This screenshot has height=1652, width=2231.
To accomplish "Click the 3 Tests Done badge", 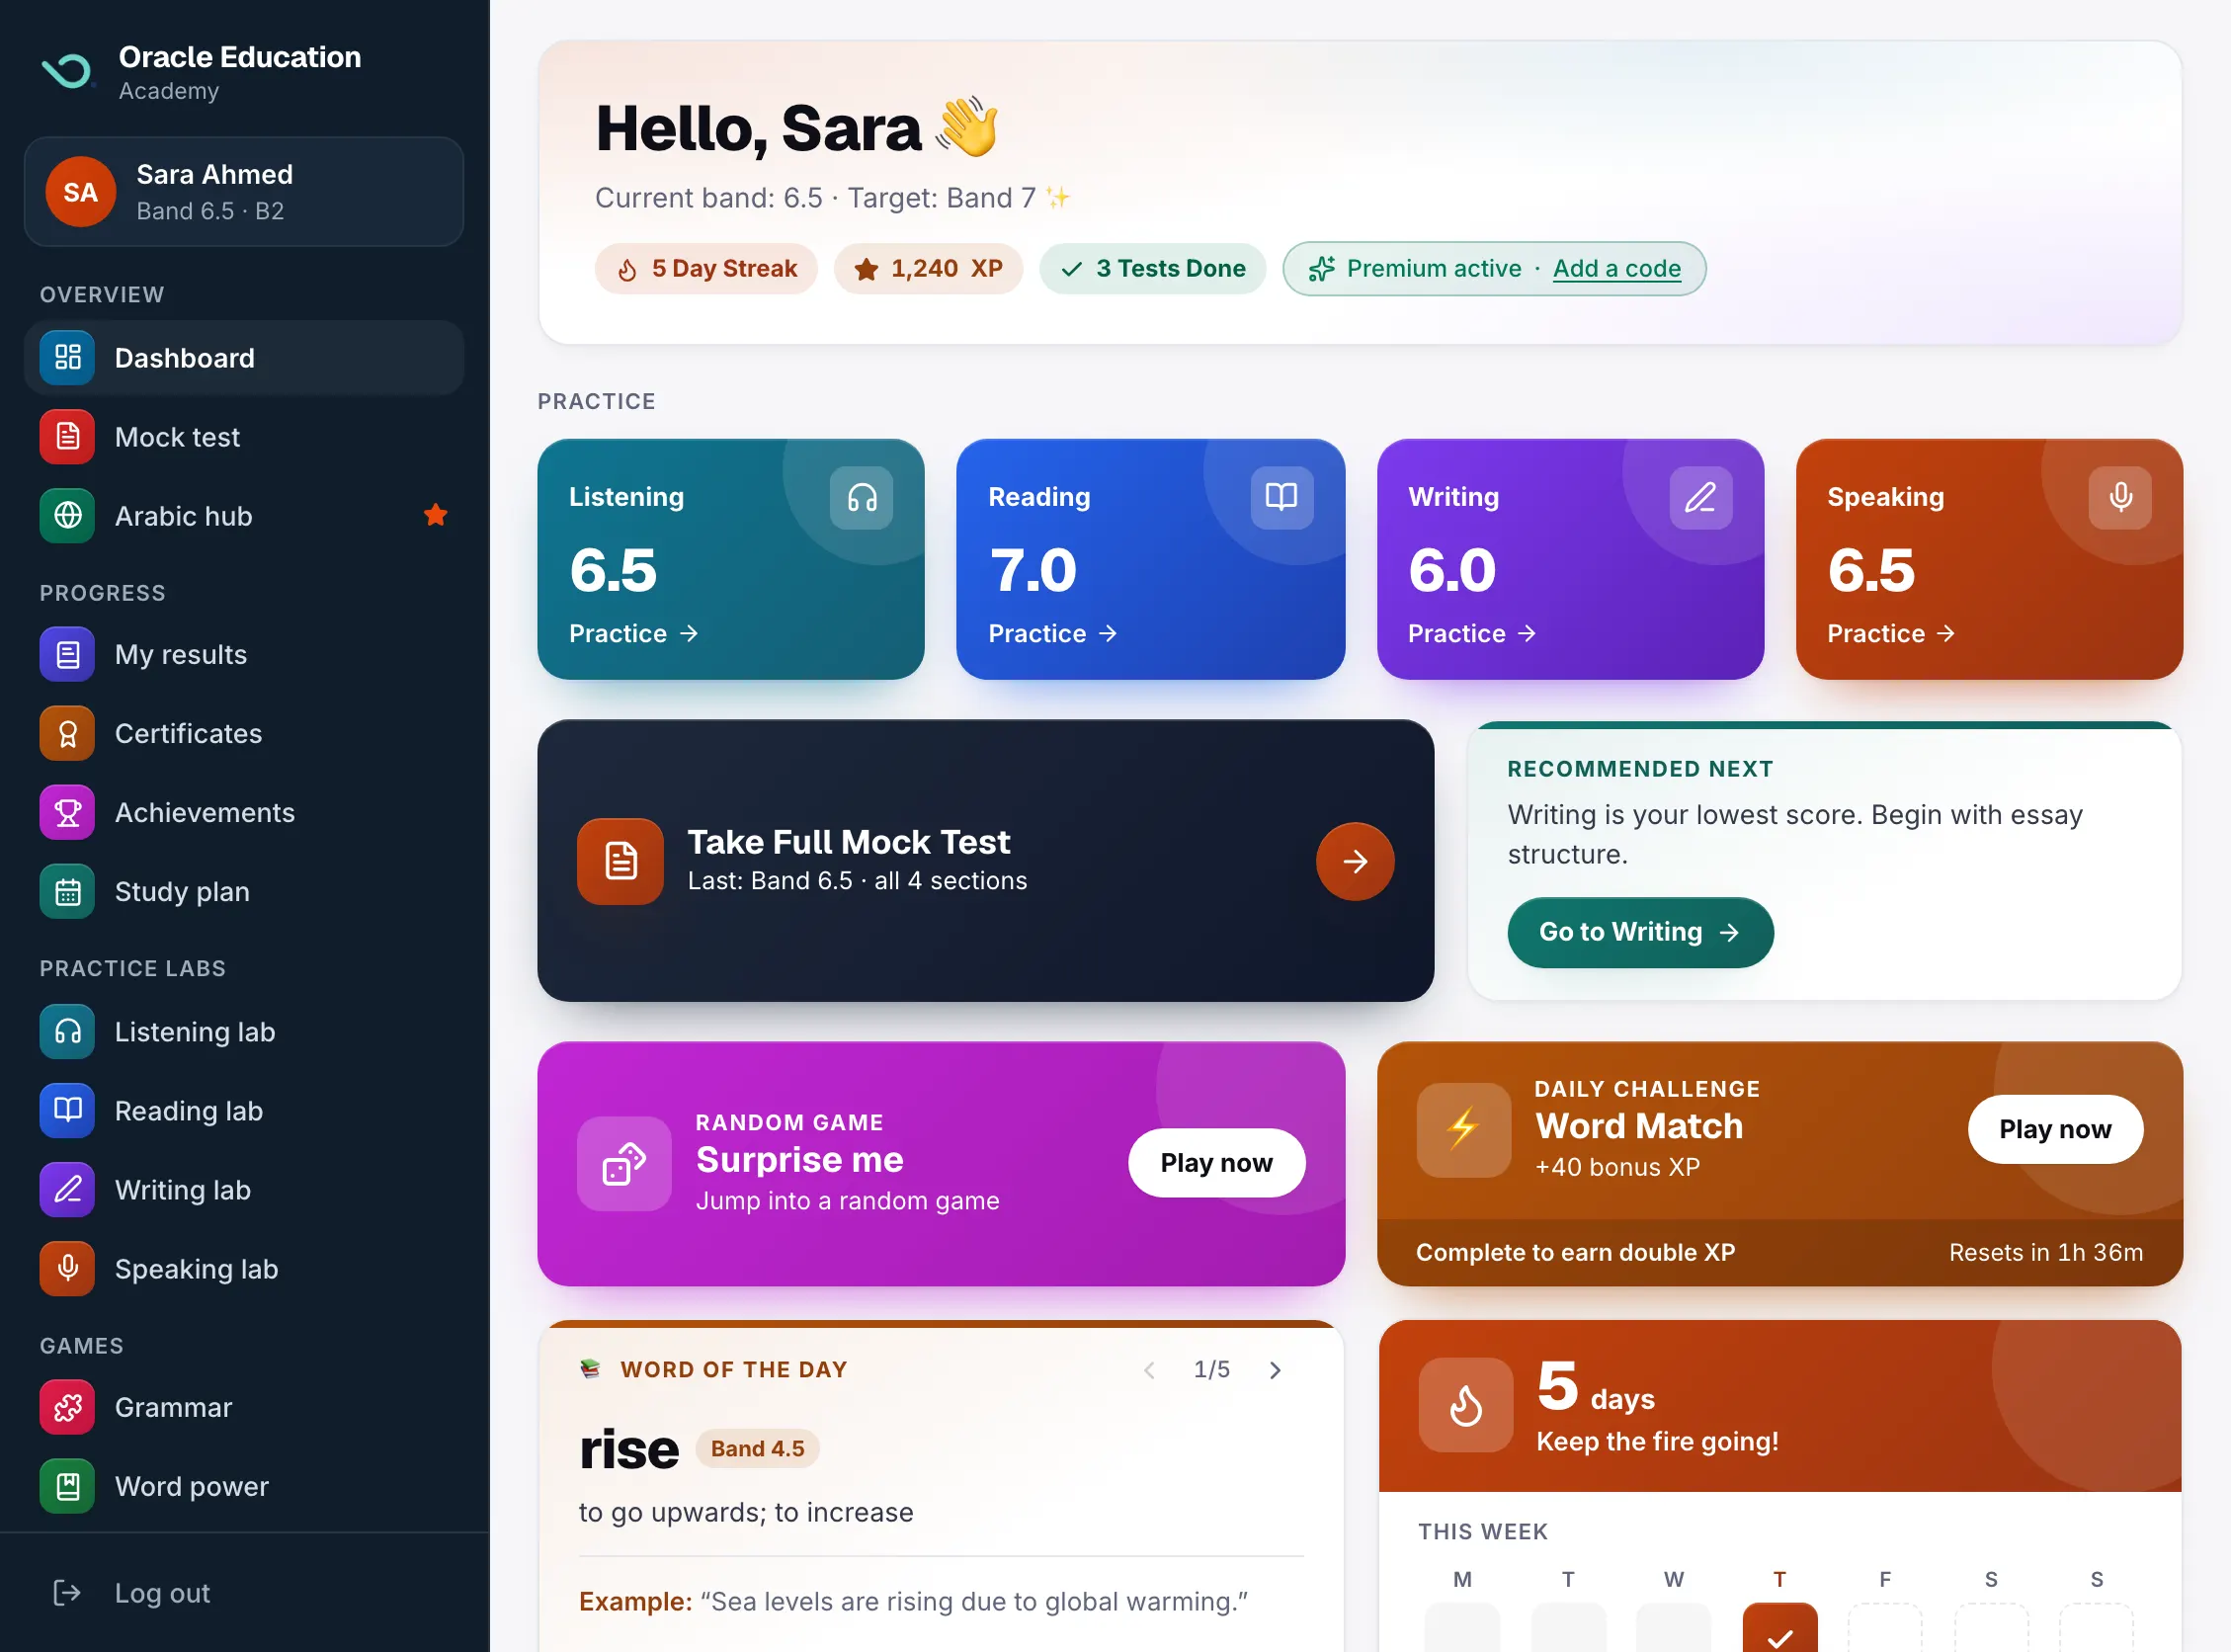I will point(1152,268).
